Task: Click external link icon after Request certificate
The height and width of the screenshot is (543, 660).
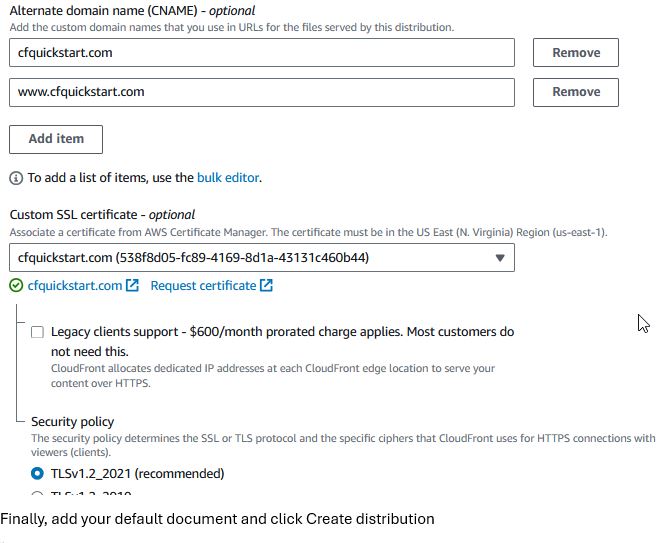Action: pyautogui.click(x=266, y=285)
